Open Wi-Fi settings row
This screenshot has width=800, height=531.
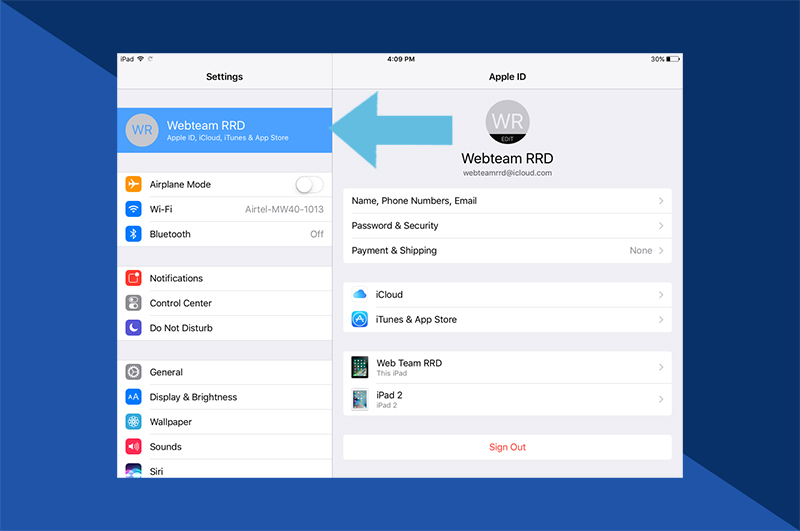pyautogui.click(x=224, y=209)
